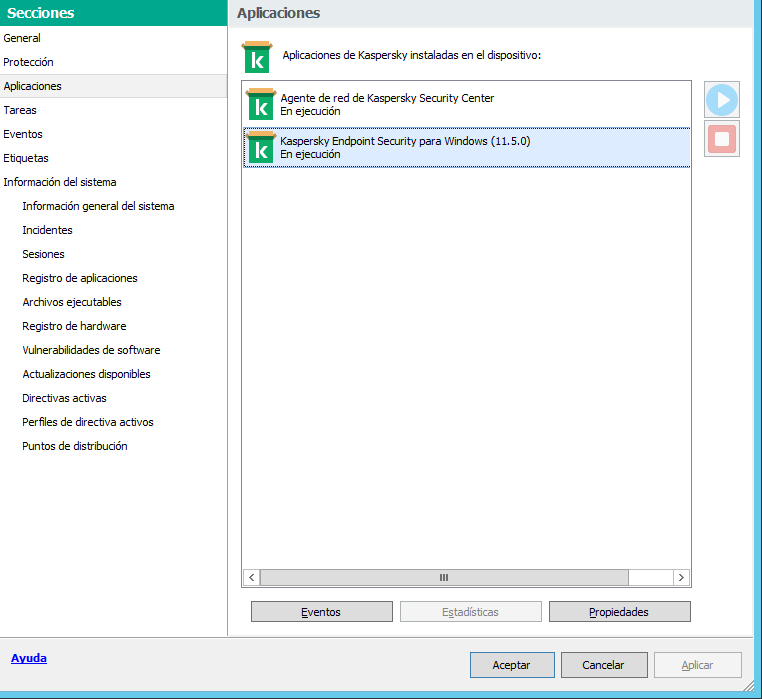Viewport: 762px width, 699px height.
Task: Click Kaspersky icon beside Agente de red row
Action: (261, 104)
